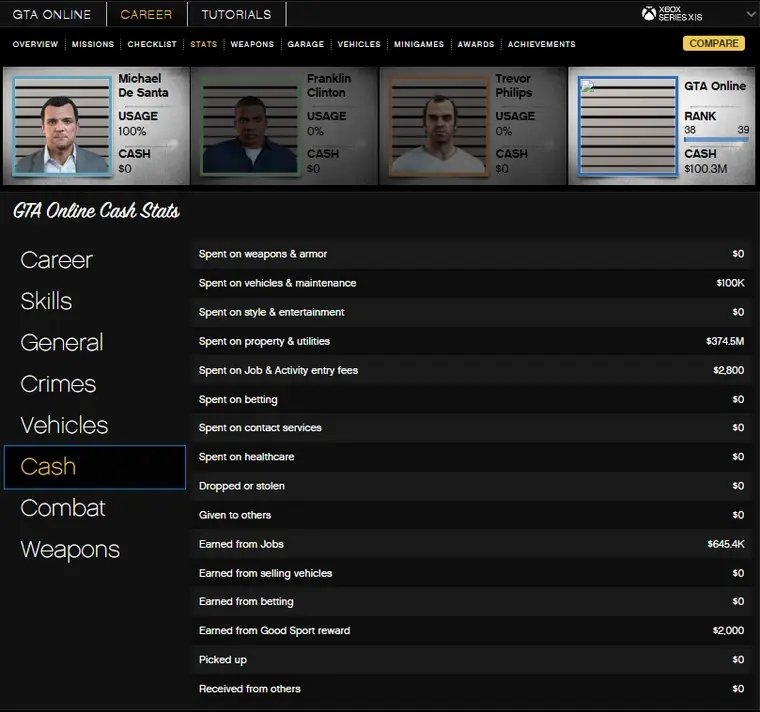The width and height of the screenshot is (760, 712).
Task: Navigate to the Weapons submenu
Action: pos(252,44)
